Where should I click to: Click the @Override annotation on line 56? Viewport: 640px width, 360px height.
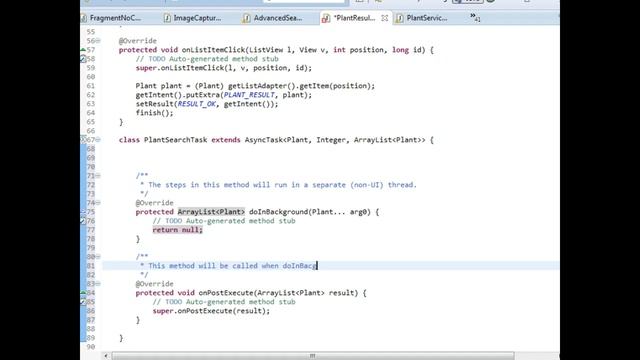tap(138, 41)
